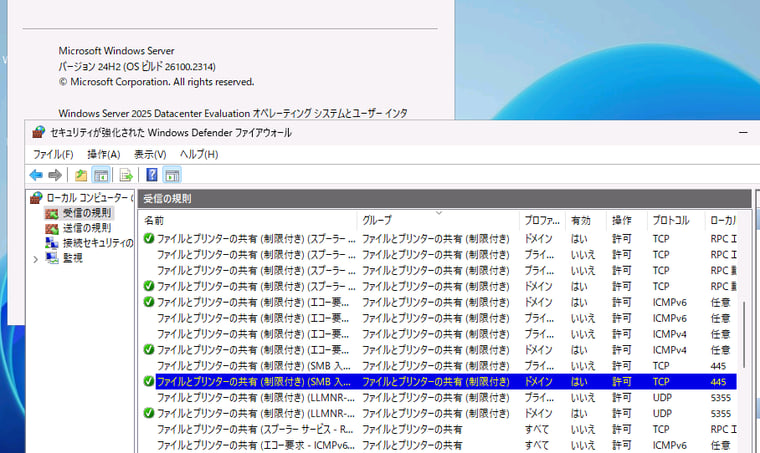Toggle the show/hide console tree icon
760x453 pixels.
click(x=101, y=175)
